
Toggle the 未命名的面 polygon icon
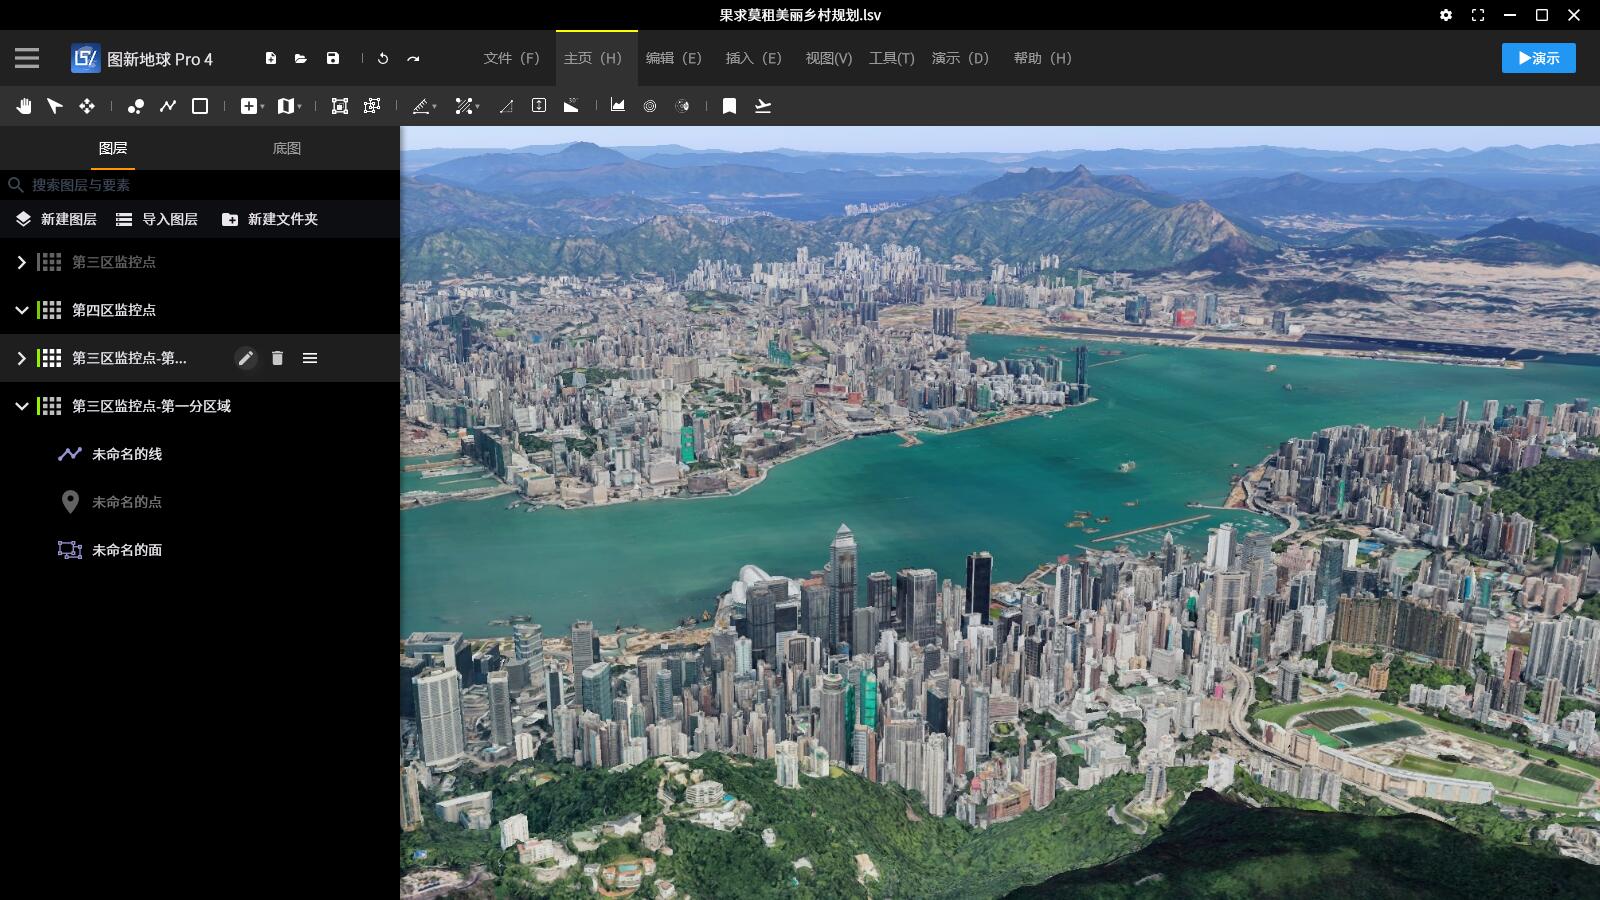(69, 550)
